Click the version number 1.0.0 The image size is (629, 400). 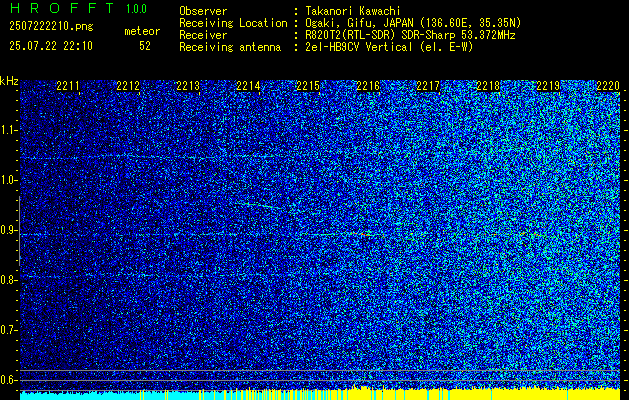click(x=136, y=9)
